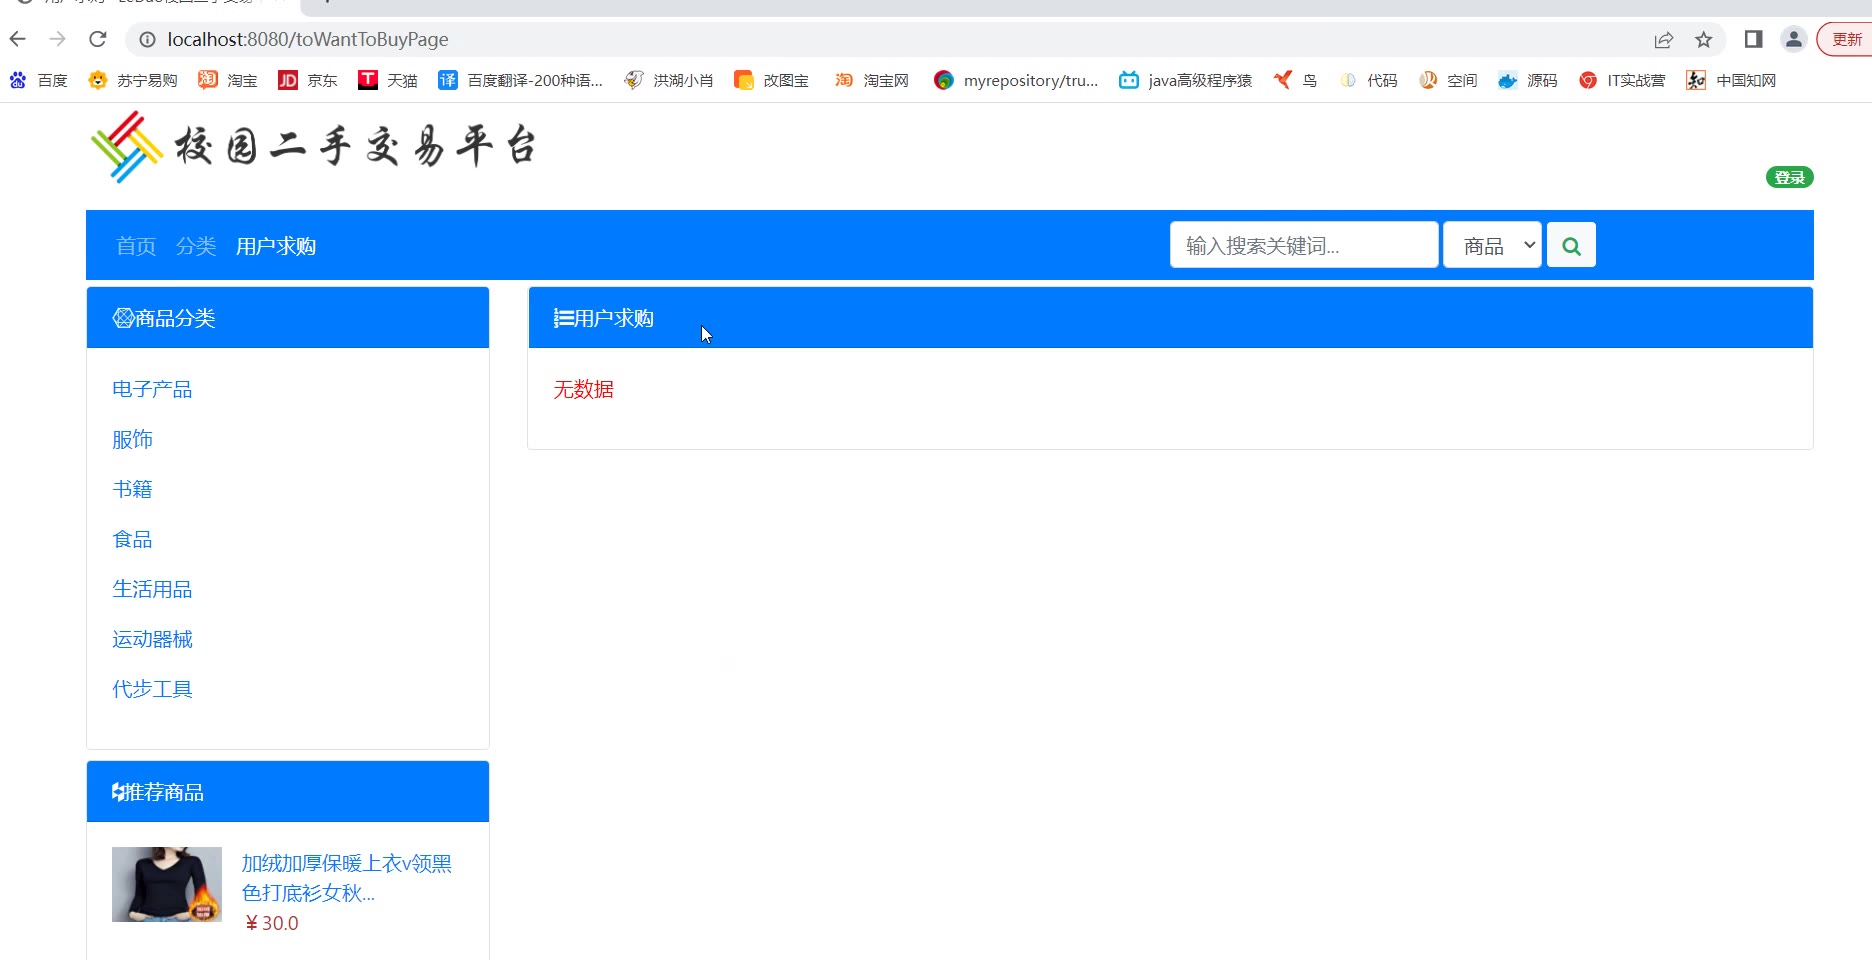The width and height of the screenshot is (1872, 960).
Task: Reload the page with the refresh icon
Action: click(x=97, y=39)
